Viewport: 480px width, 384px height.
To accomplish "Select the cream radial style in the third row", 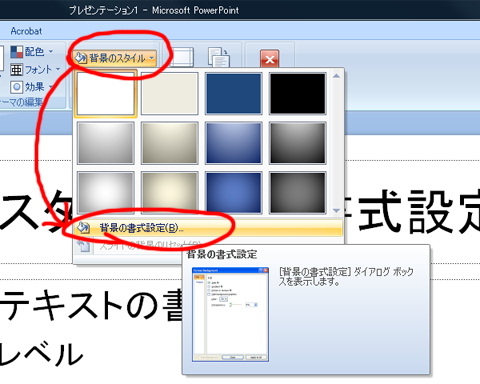I will coord(169,192).
